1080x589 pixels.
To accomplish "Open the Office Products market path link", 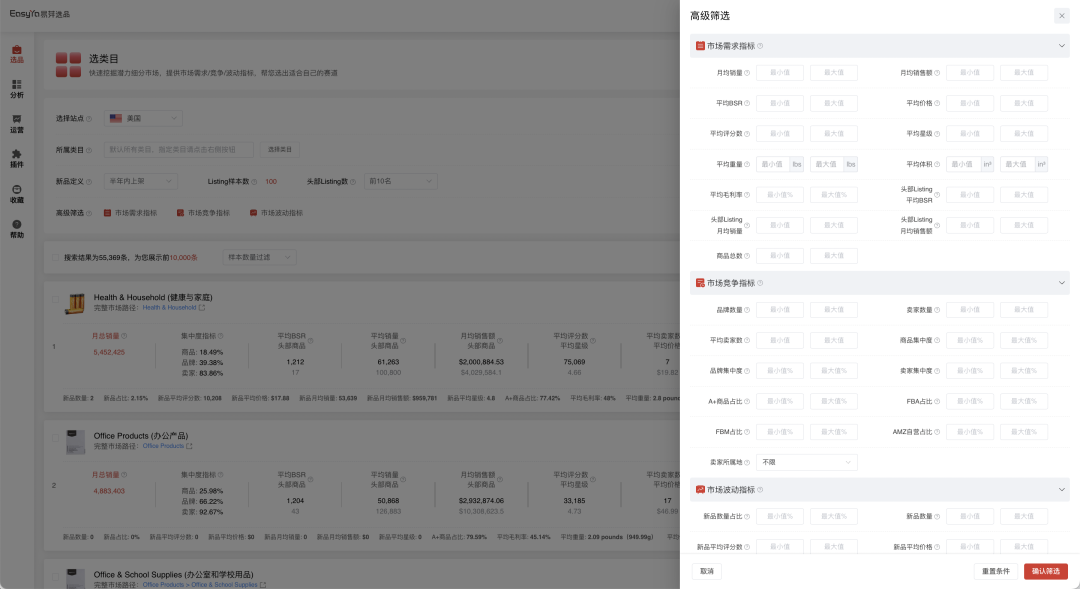I will pos(163,446).
